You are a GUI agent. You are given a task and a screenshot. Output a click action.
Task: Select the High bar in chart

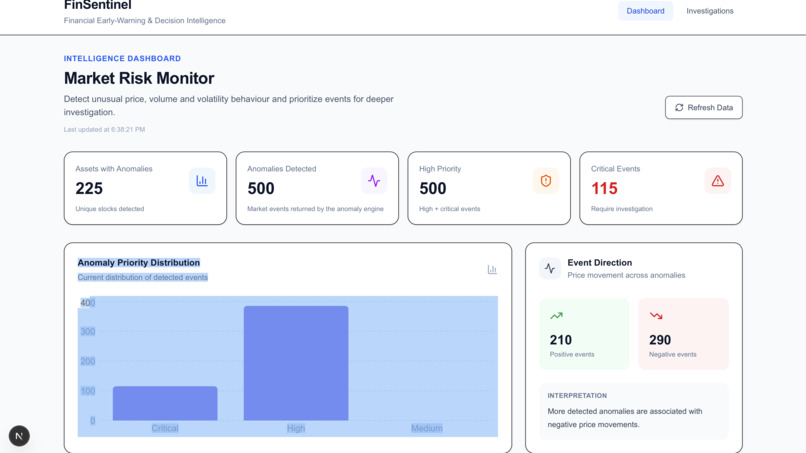coord(296,363)
